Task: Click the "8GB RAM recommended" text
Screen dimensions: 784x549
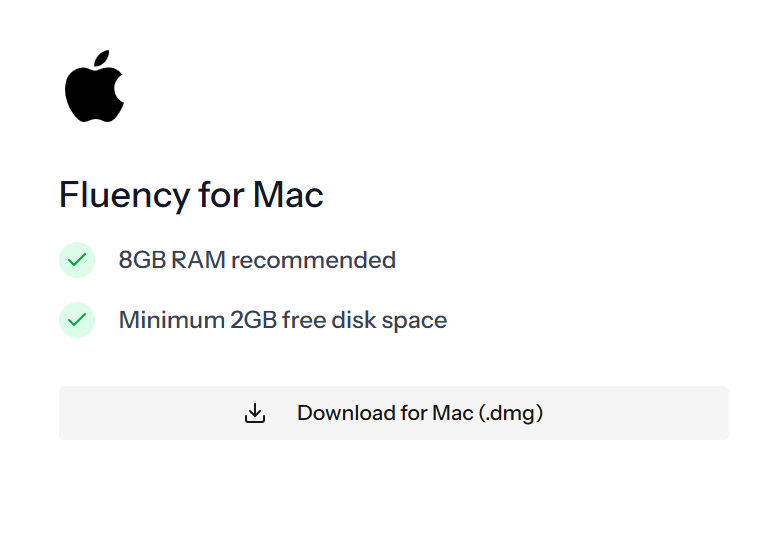Action: pos(257,260)
